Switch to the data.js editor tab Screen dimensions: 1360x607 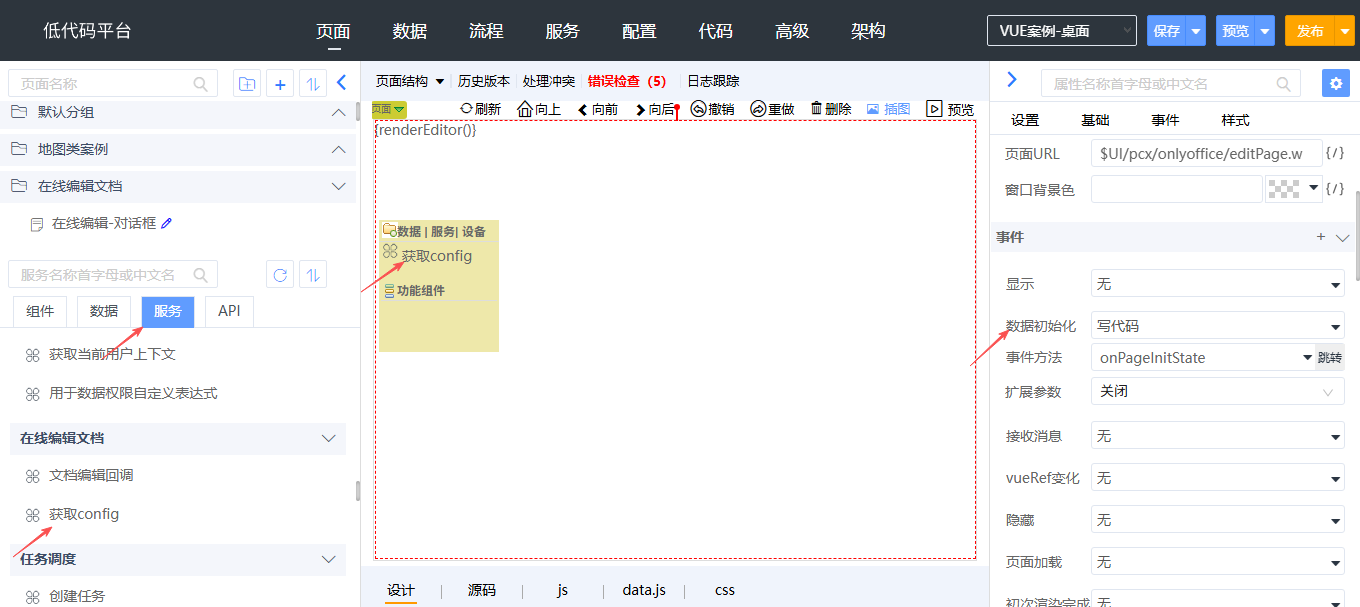[643, 590]
